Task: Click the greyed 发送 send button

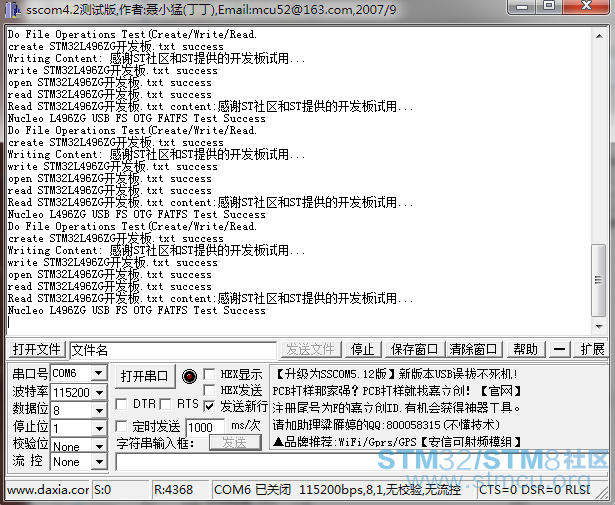Action: [x=235, y=443]
